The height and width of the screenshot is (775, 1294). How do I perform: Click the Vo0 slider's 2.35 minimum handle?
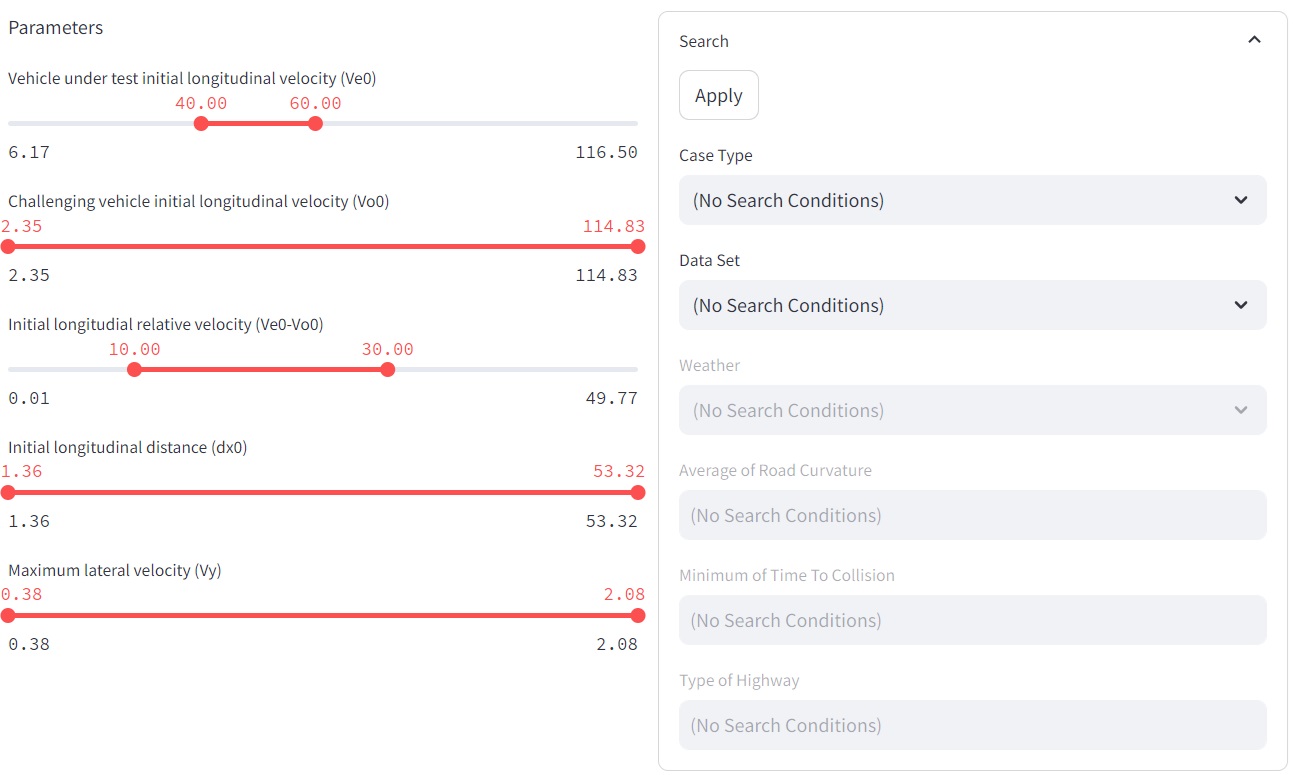click(x=8, y=246)
